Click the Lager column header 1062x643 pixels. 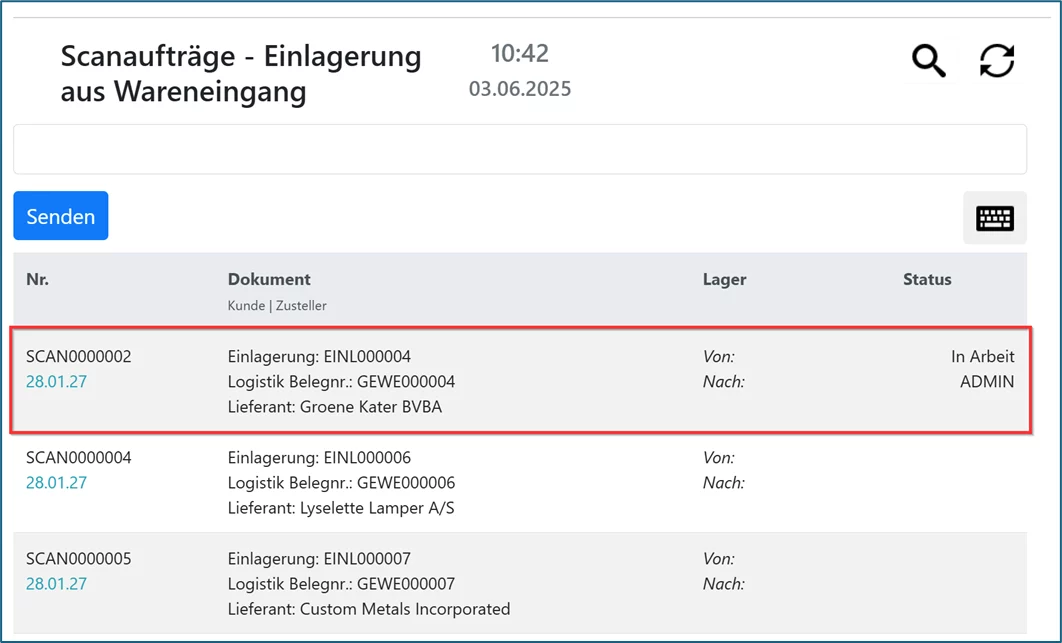(x=724, y=280)
